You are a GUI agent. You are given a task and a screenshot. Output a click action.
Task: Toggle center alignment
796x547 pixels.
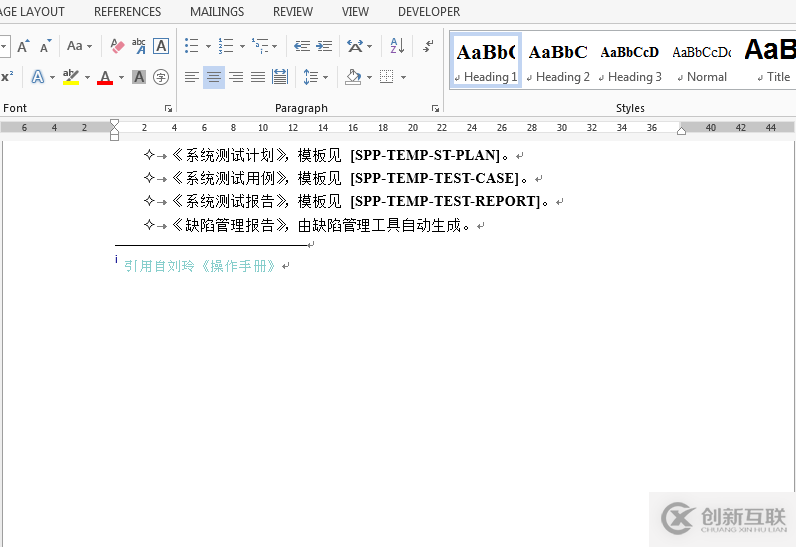pos(214,77)
